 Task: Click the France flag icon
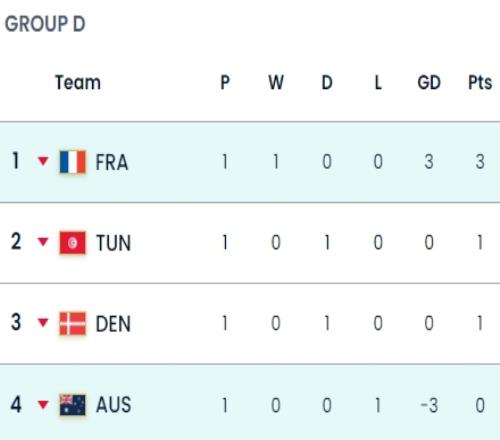tap(73, 162)
